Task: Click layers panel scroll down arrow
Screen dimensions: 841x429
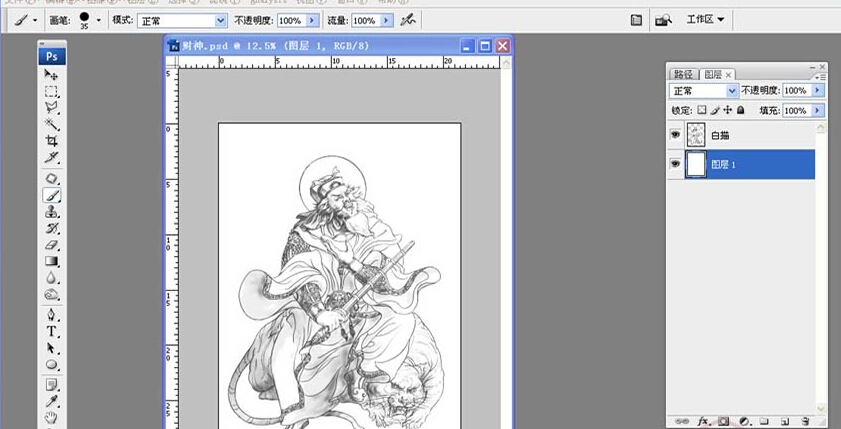Action: pos(820,408)
